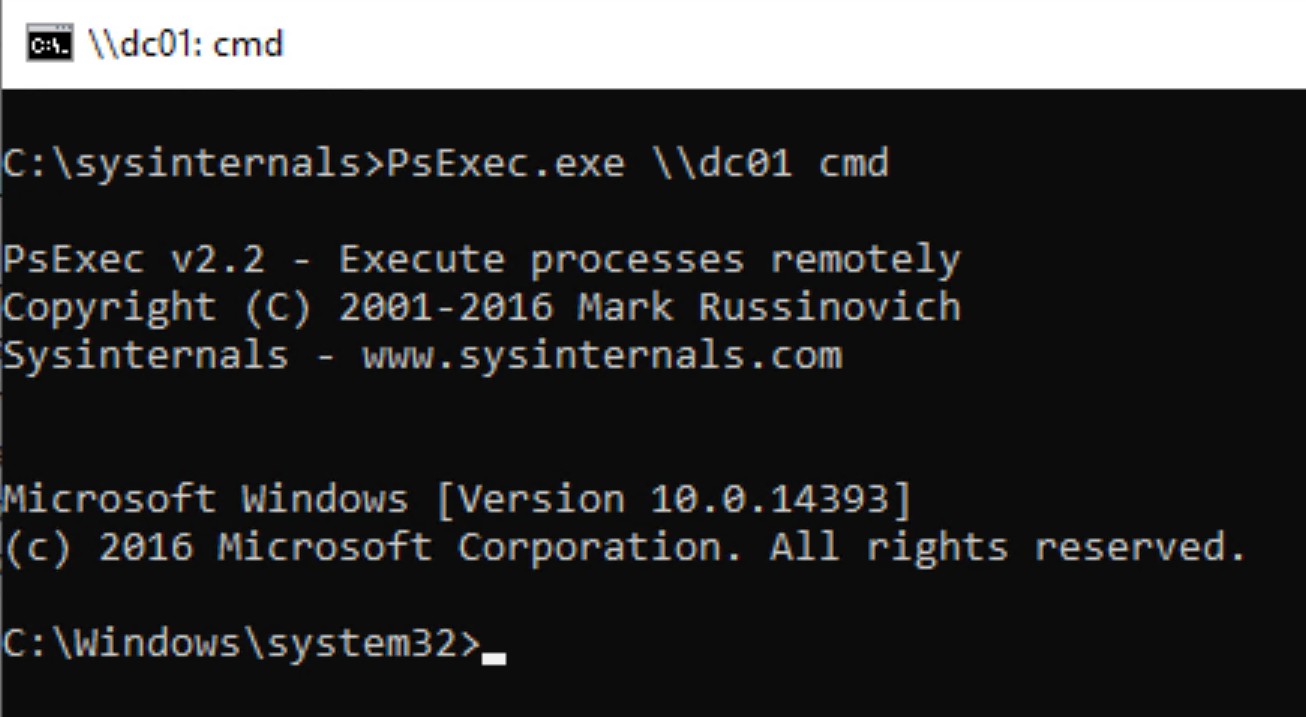
Task: Click the "[Version 10.0.14393]" text
Action: click(x=673, y=498)
